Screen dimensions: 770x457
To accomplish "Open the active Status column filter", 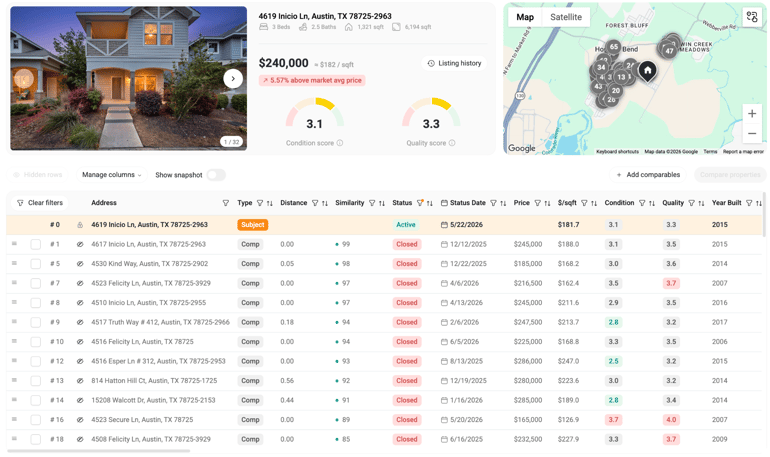I will (420, 203).
